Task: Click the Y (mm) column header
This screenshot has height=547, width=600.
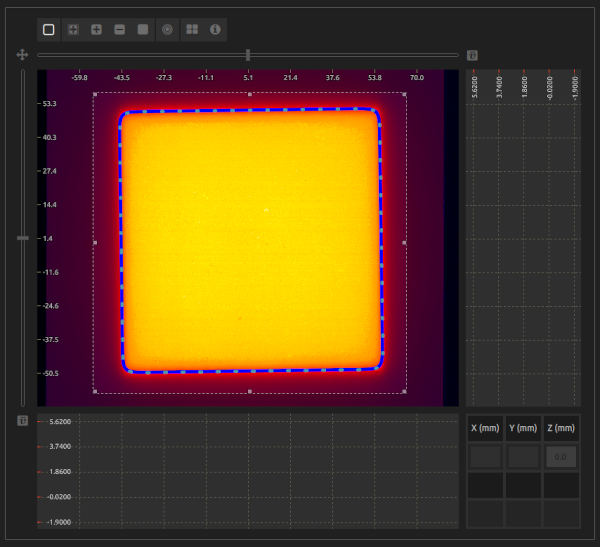Action: [x=523, y=428]
